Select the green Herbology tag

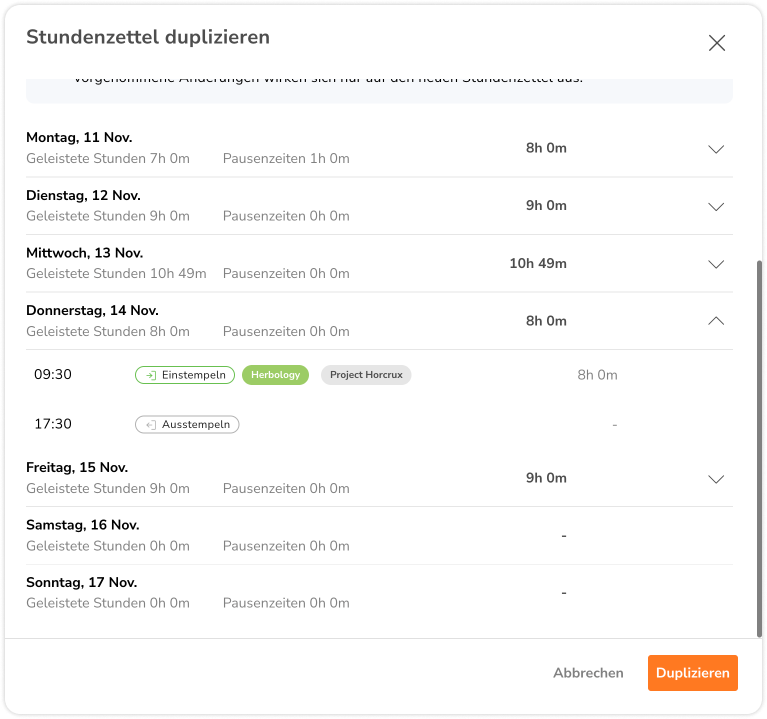[275, 375]
